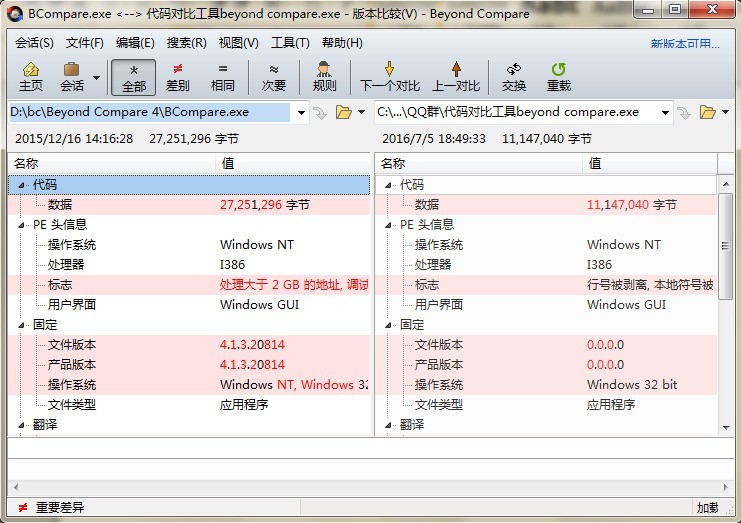Select the left 标志 row
The height and width of the screenshot is (523, 741).
pyautogui.click(x=189, y=285)
